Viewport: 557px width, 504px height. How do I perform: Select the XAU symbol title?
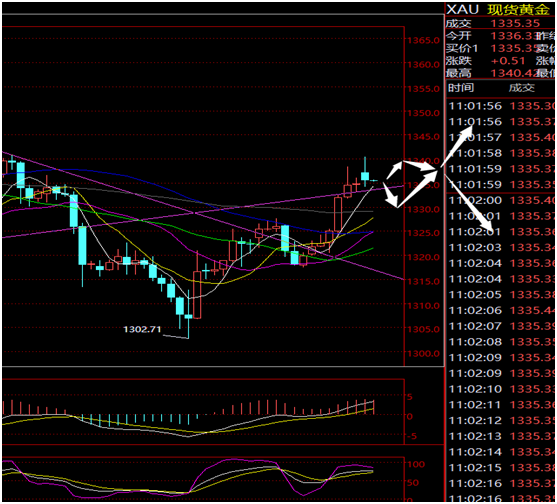[x=463, y=10]
